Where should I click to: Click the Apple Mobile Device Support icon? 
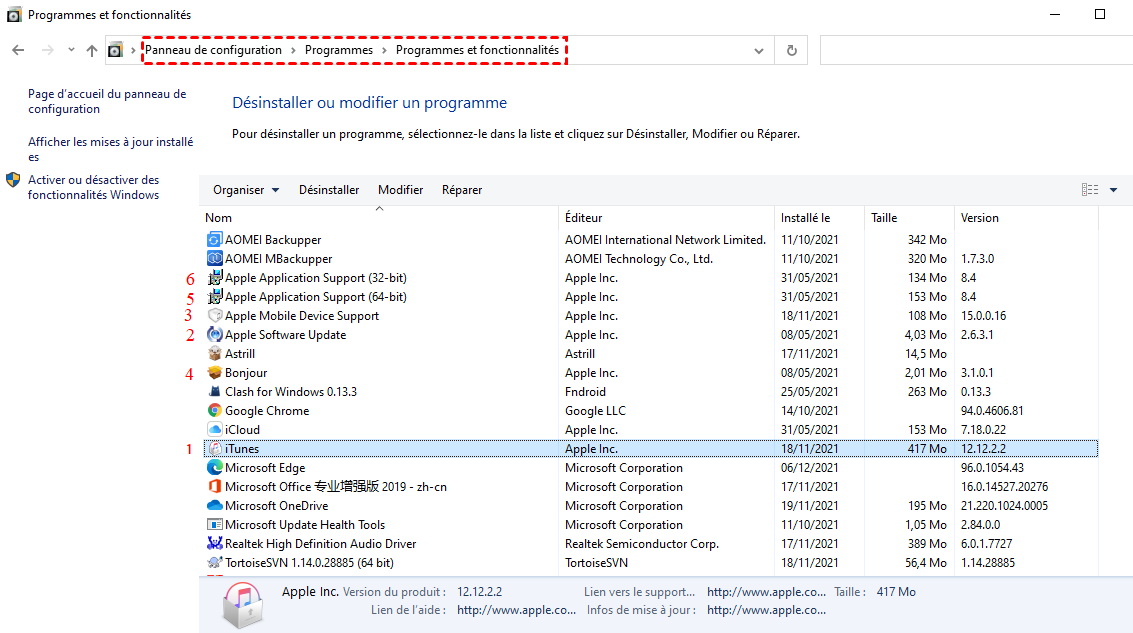[x=215, y=315]
